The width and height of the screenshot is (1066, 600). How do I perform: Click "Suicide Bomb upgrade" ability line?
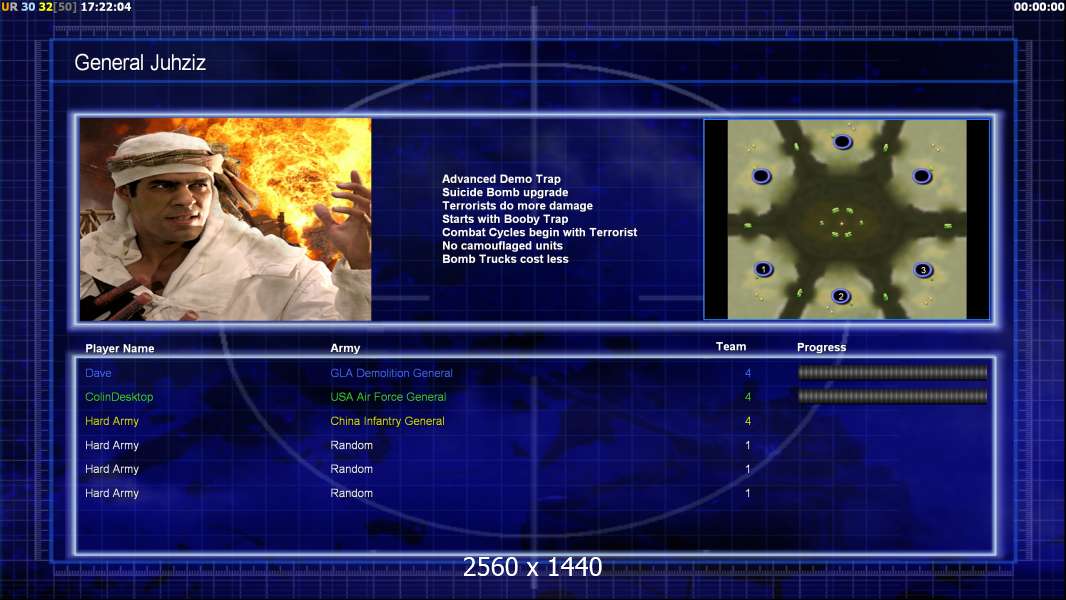pos(505,192)
